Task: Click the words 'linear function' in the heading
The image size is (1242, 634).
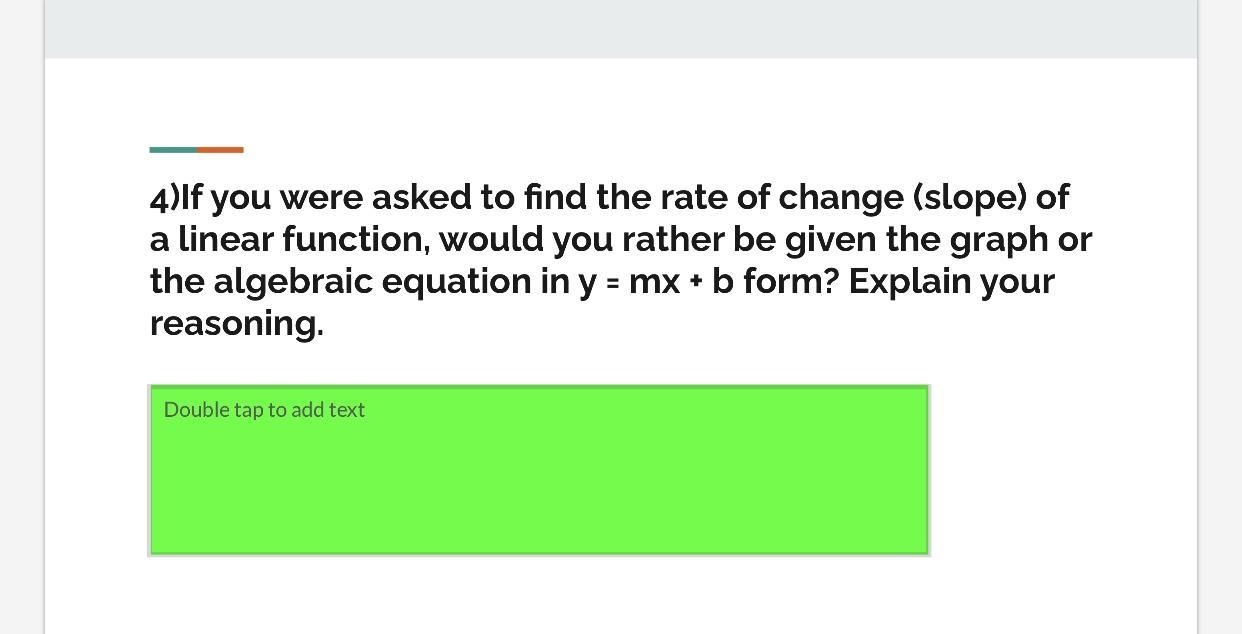Action: click(304, 239)
